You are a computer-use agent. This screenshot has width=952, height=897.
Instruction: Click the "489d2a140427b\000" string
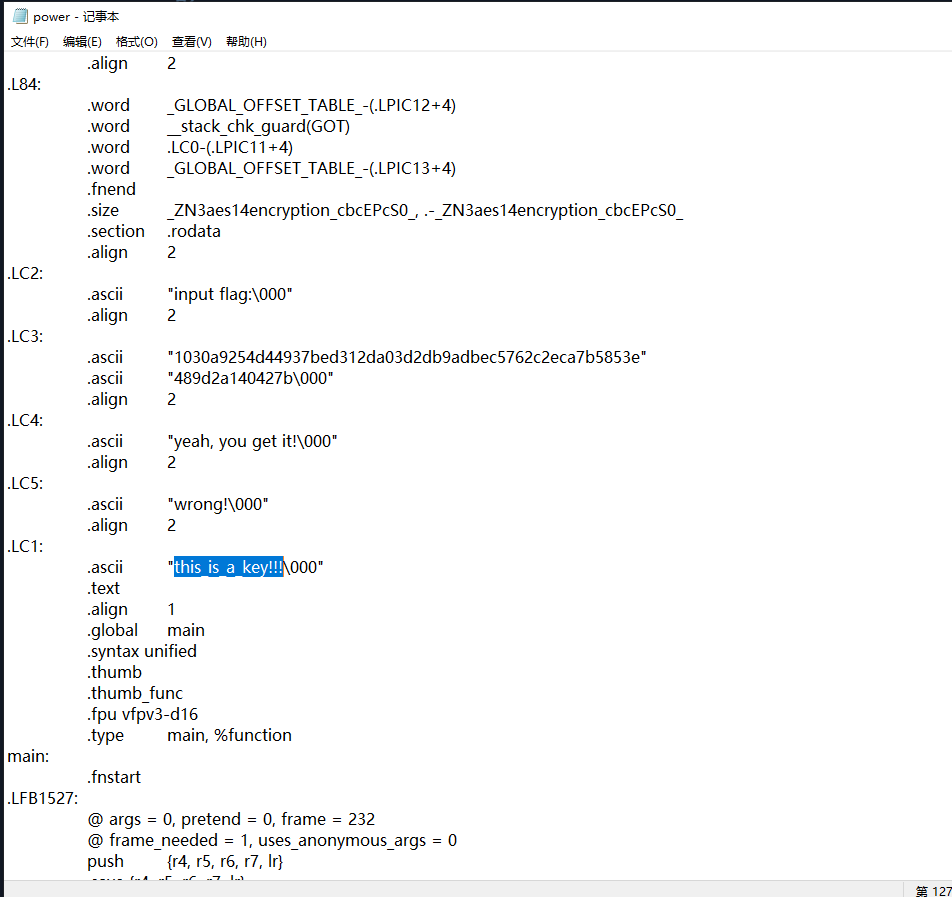click(251, 378)
